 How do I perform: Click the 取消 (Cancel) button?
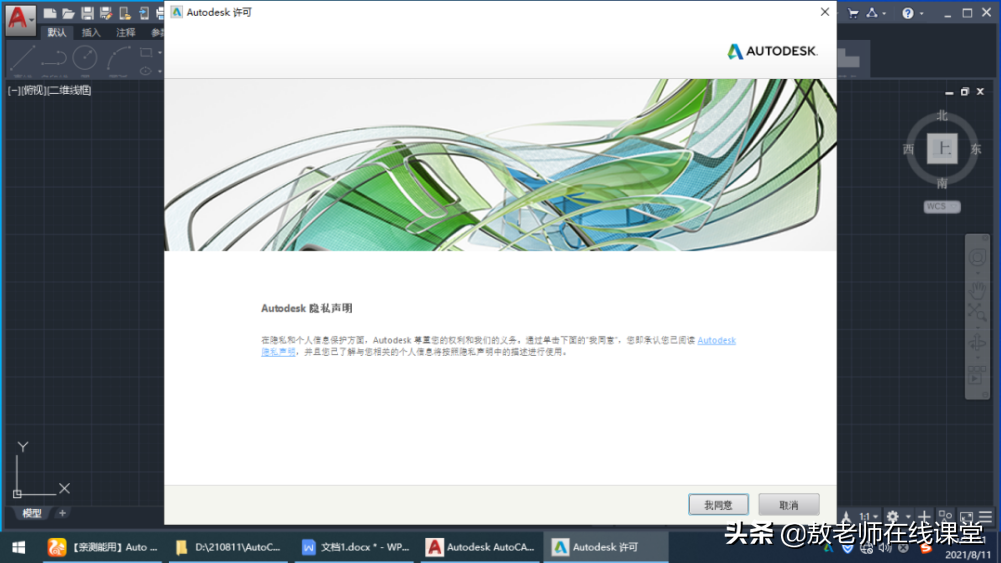pyautogui.click(x=788, y=505)
